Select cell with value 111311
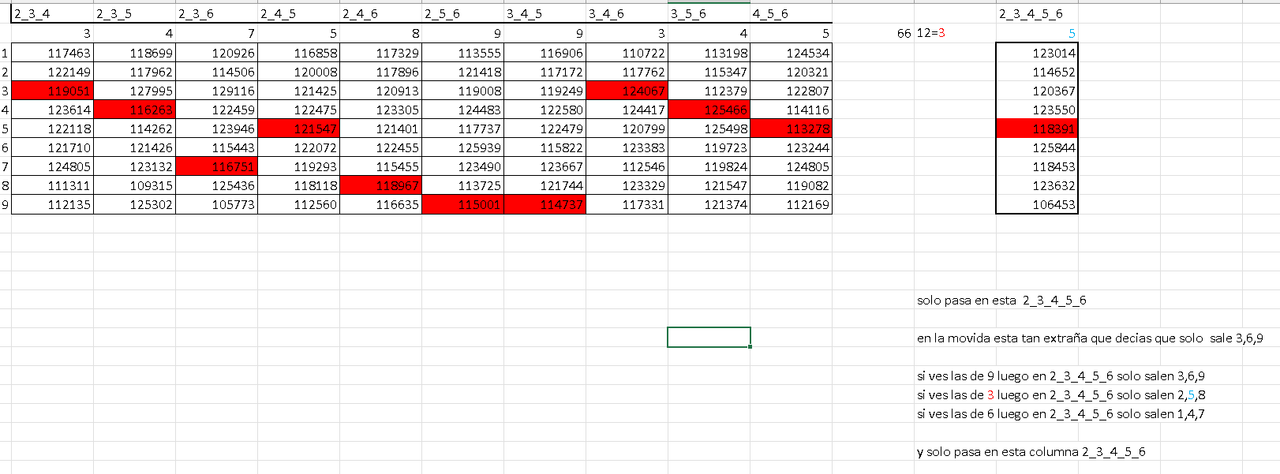The width and height of the screenshot is (1280, 474). [53, 185]
